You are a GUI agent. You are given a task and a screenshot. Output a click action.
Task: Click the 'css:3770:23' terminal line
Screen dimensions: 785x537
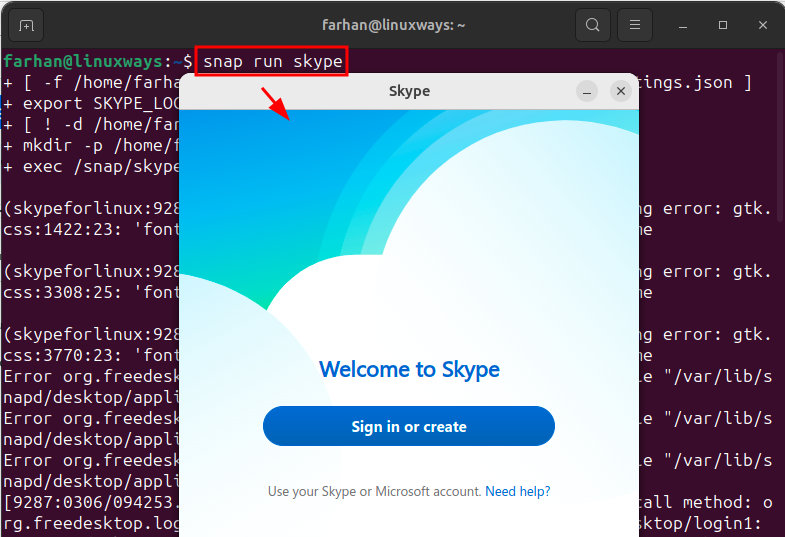(92, 355)
